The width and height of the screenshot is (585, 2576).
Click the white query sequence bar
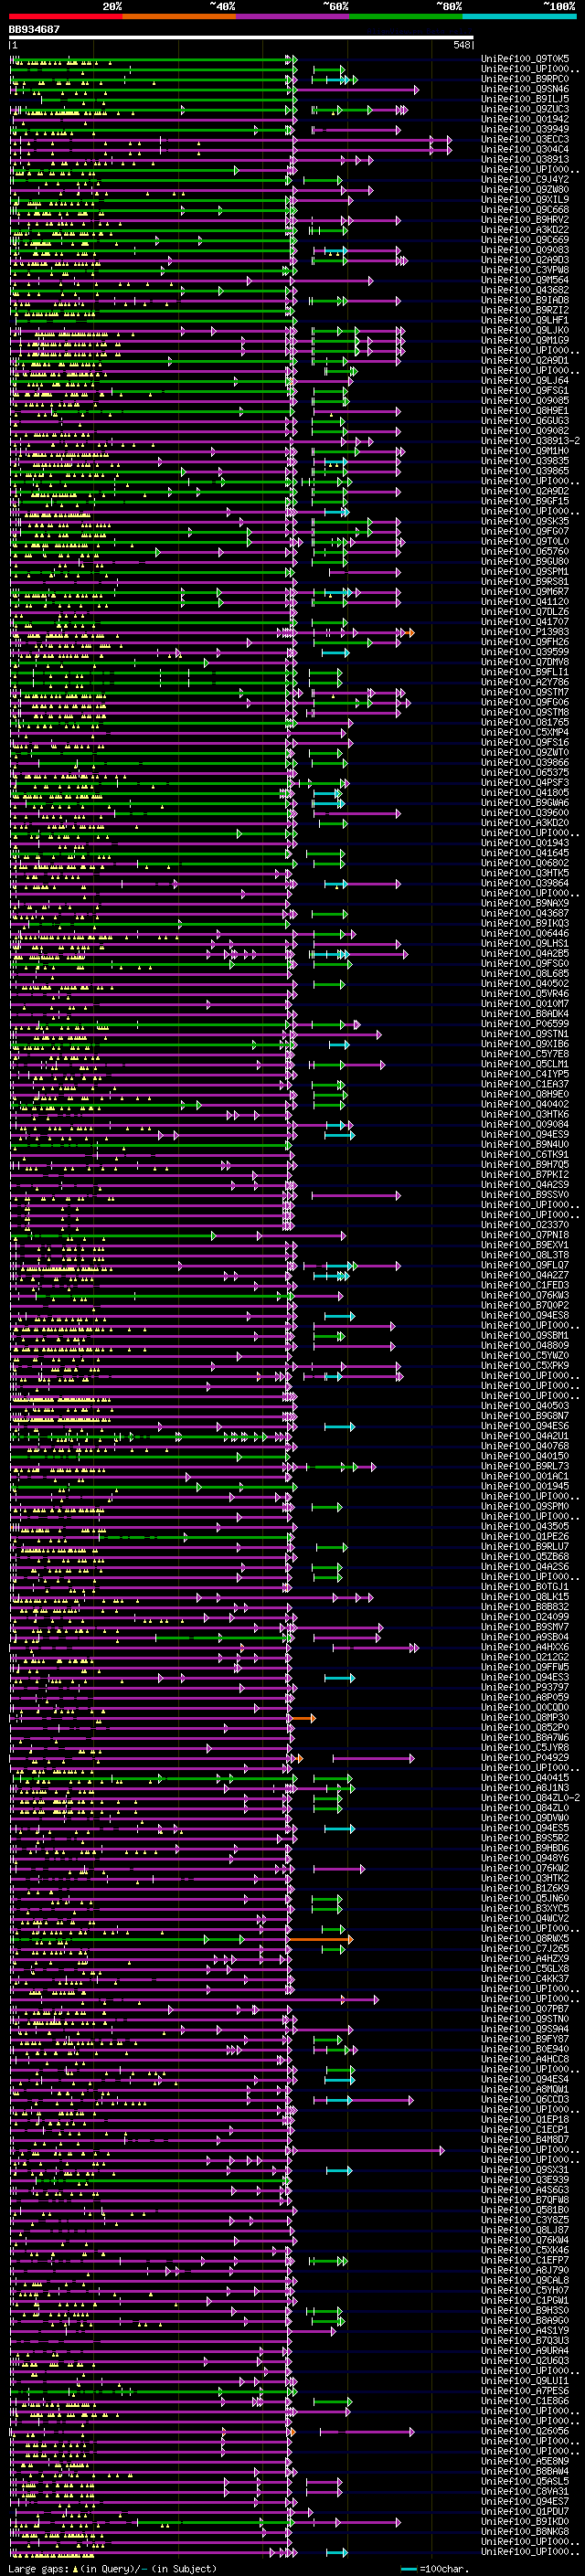(241, 38)
